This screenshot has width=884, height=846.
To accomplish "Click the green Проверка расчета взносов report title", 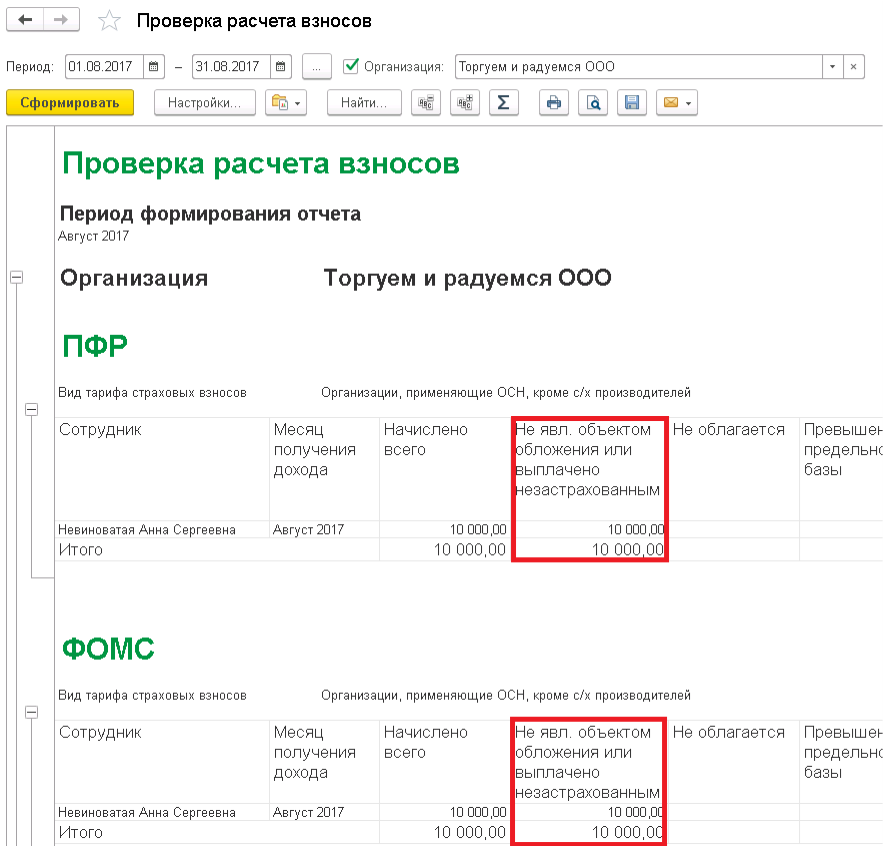I will coord(260,164).
